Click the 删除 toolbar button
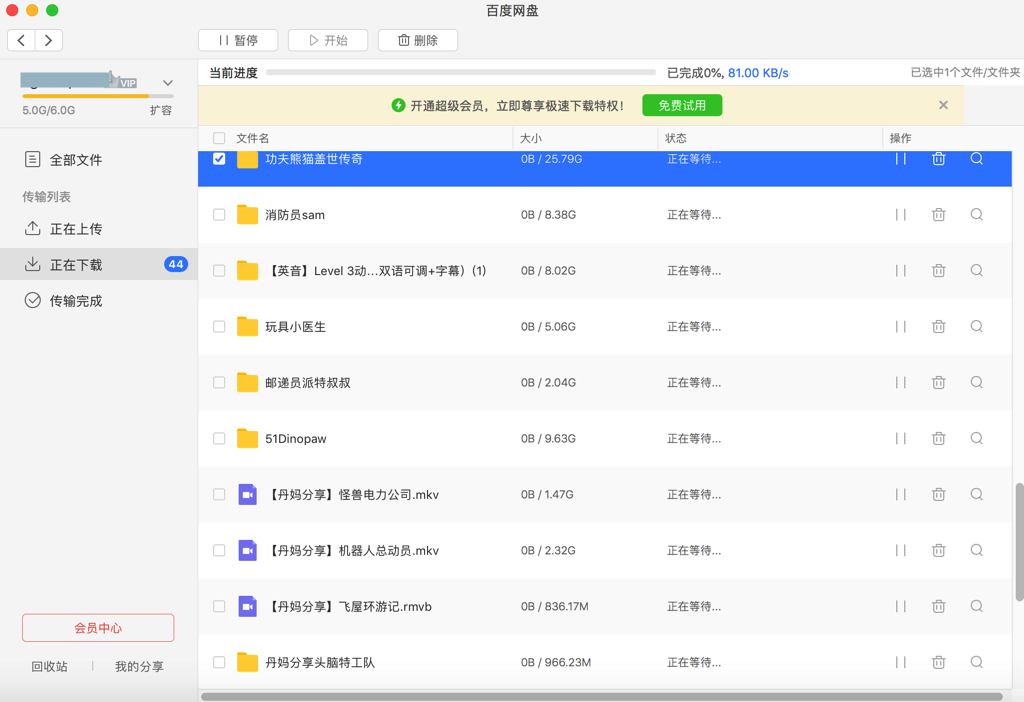 point(418,40)
